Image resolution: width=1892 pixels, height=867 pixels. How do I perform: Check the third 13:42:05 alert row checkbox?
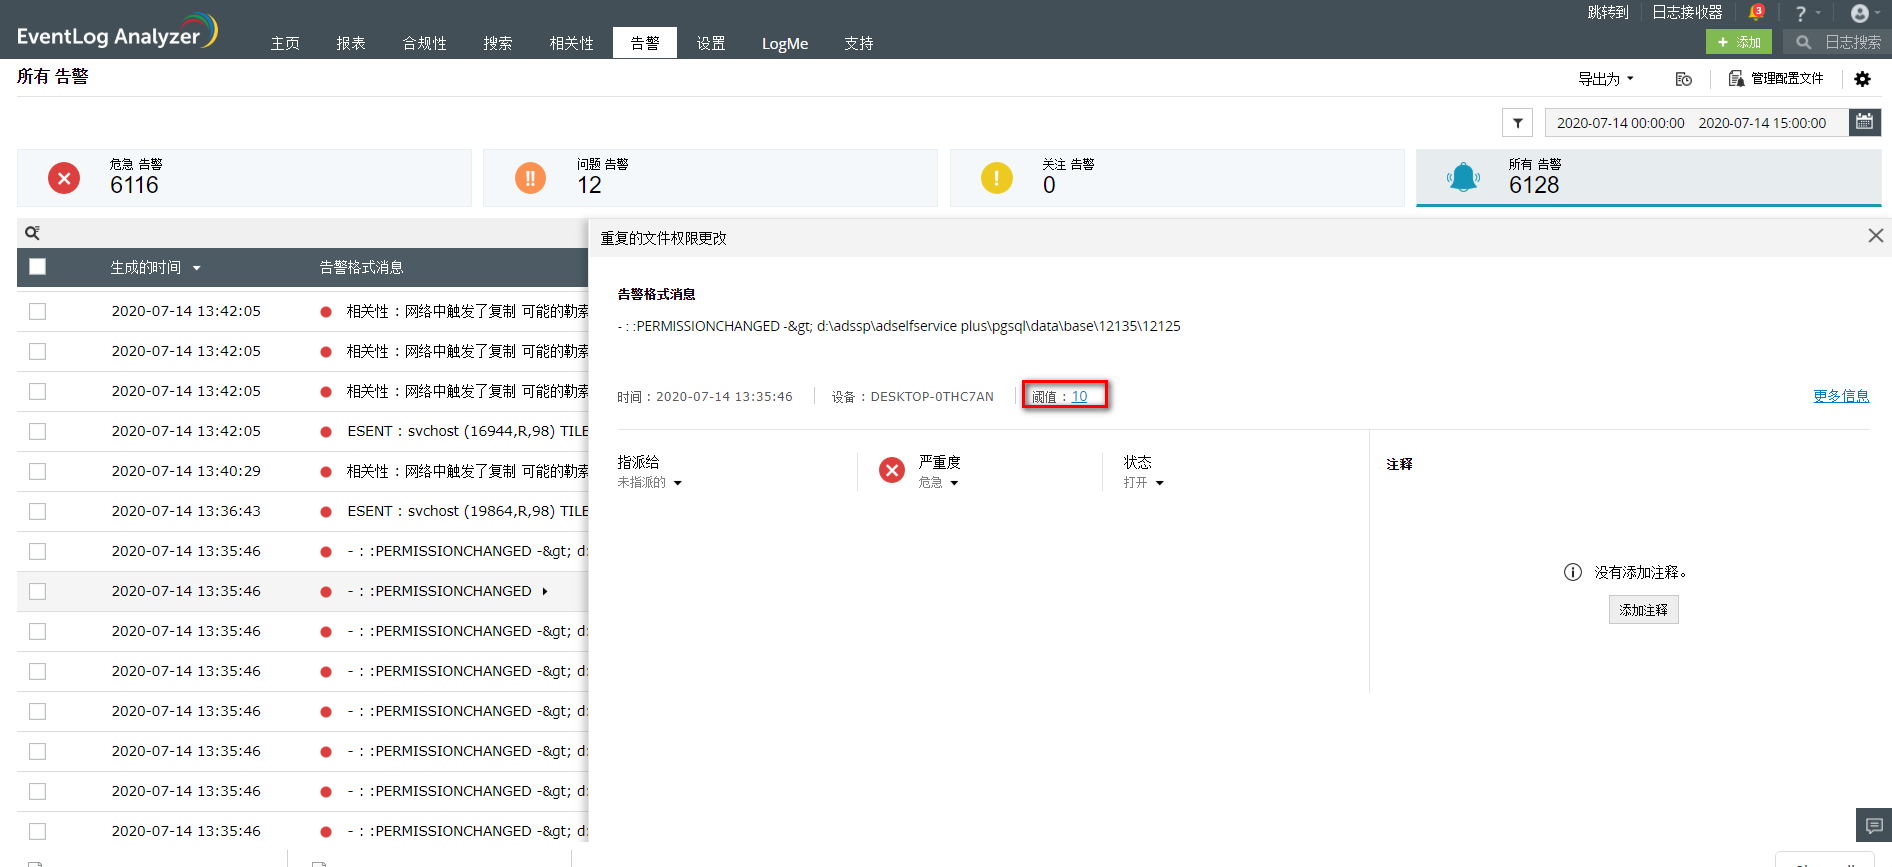pyautogui.click(x=38, y=391)
